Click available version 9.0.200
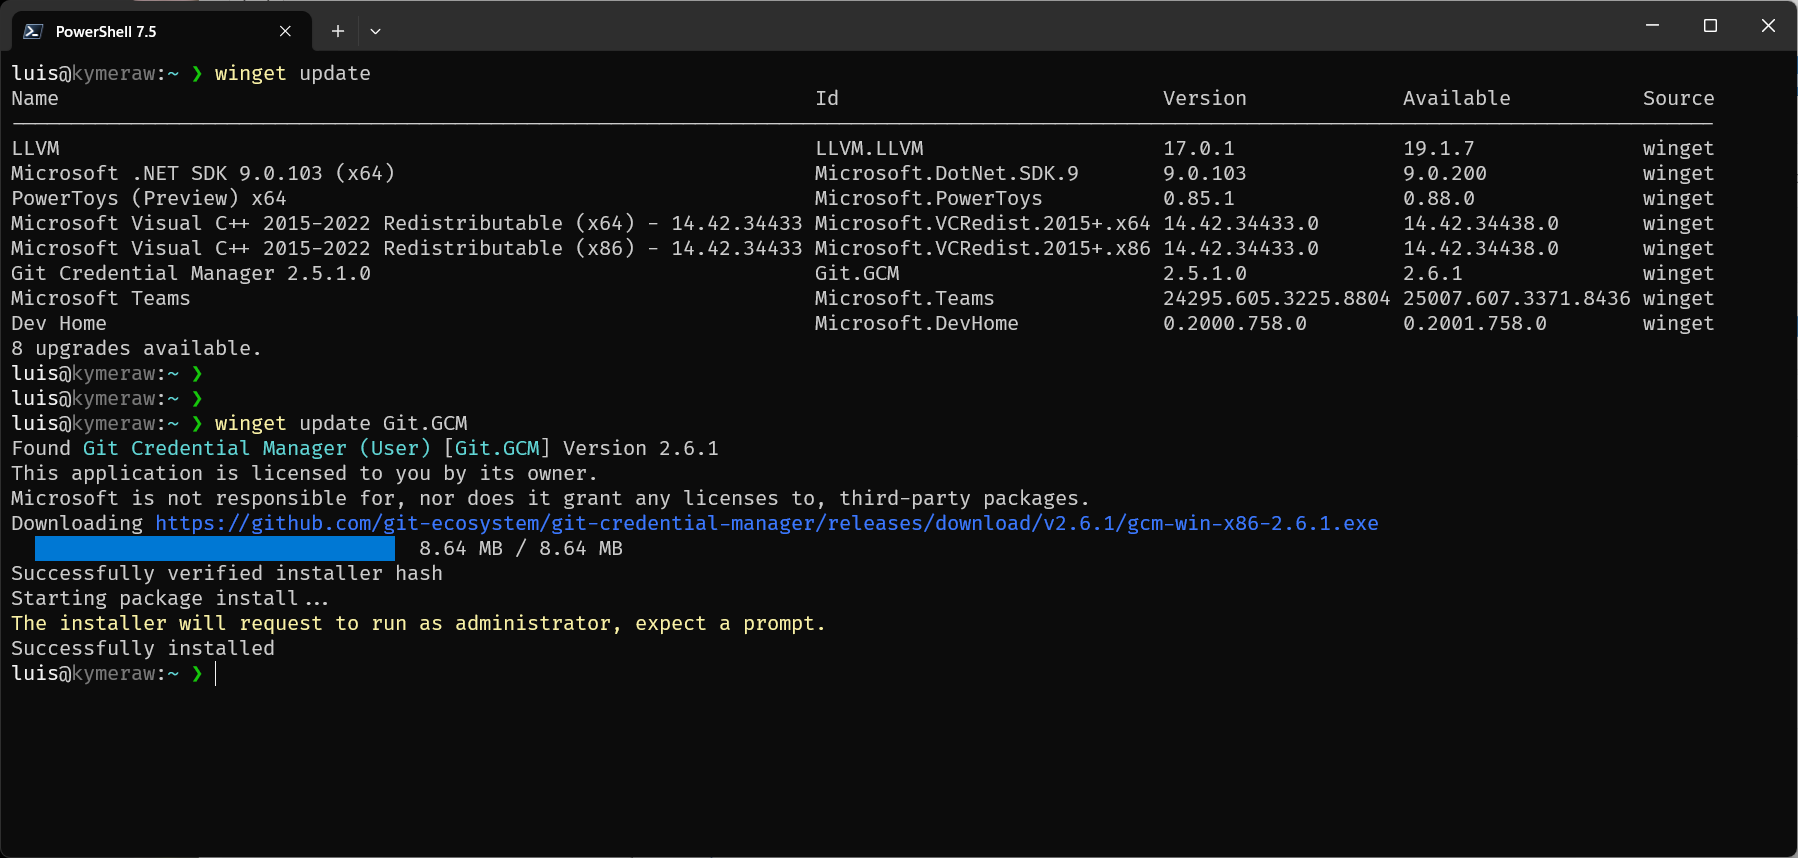Viewport: 1798px width, 858px height. pos(1445,173)
